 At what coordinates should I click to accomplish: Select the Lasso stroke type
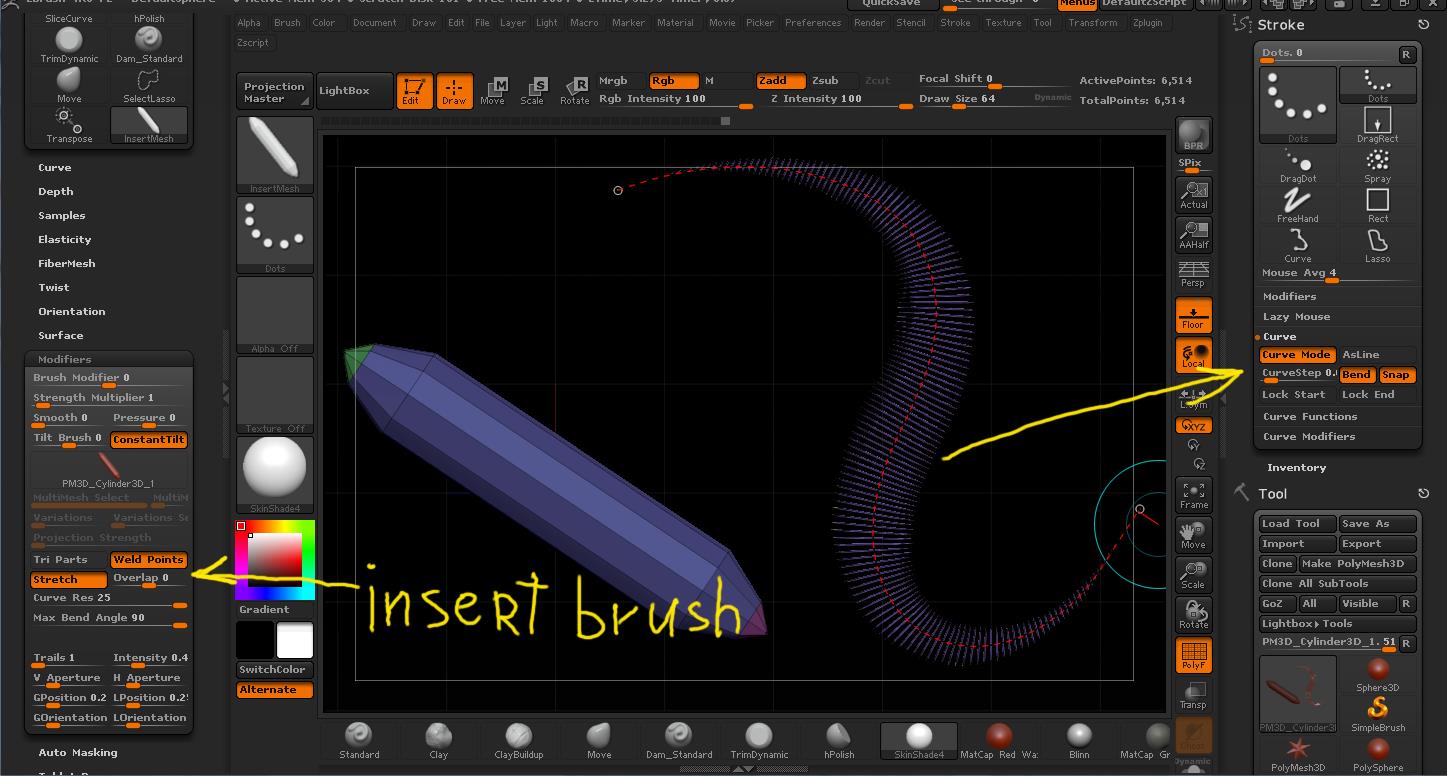pyautogui.click(x=1378, y=246)
